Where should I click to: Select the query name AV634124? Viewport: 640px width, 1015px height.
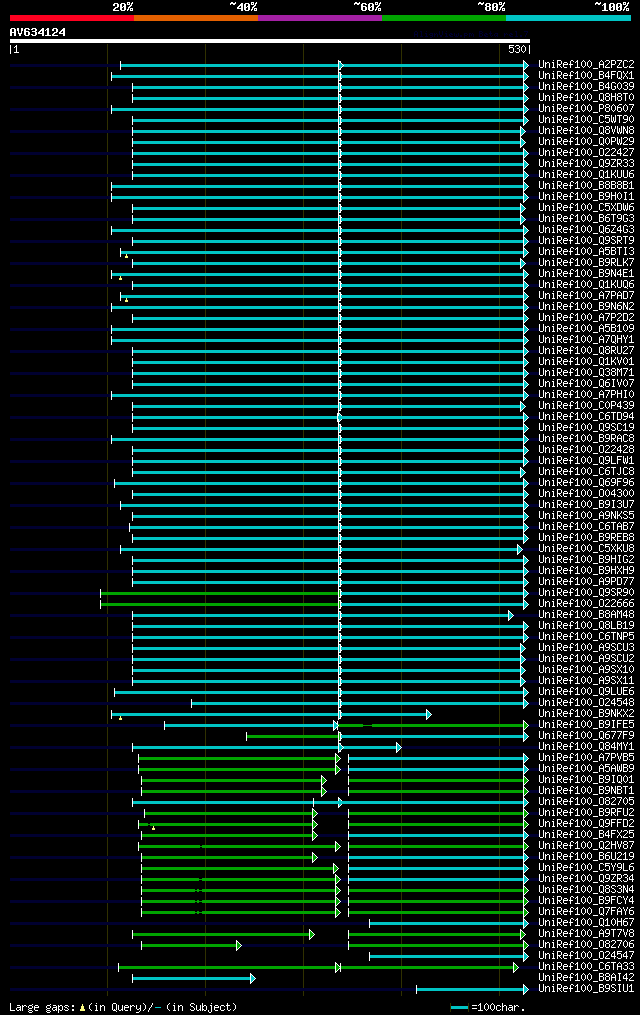pos(38,32)
